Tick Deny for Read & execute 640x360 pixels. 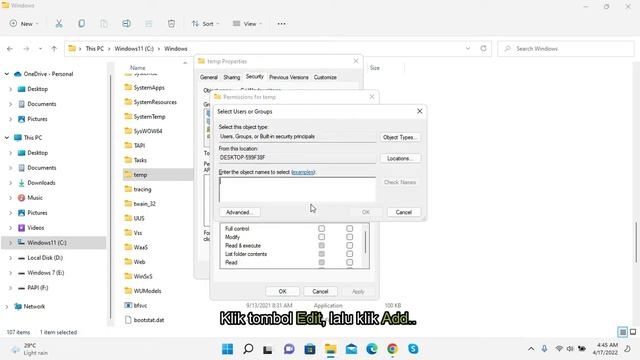[x=349, y=246]
